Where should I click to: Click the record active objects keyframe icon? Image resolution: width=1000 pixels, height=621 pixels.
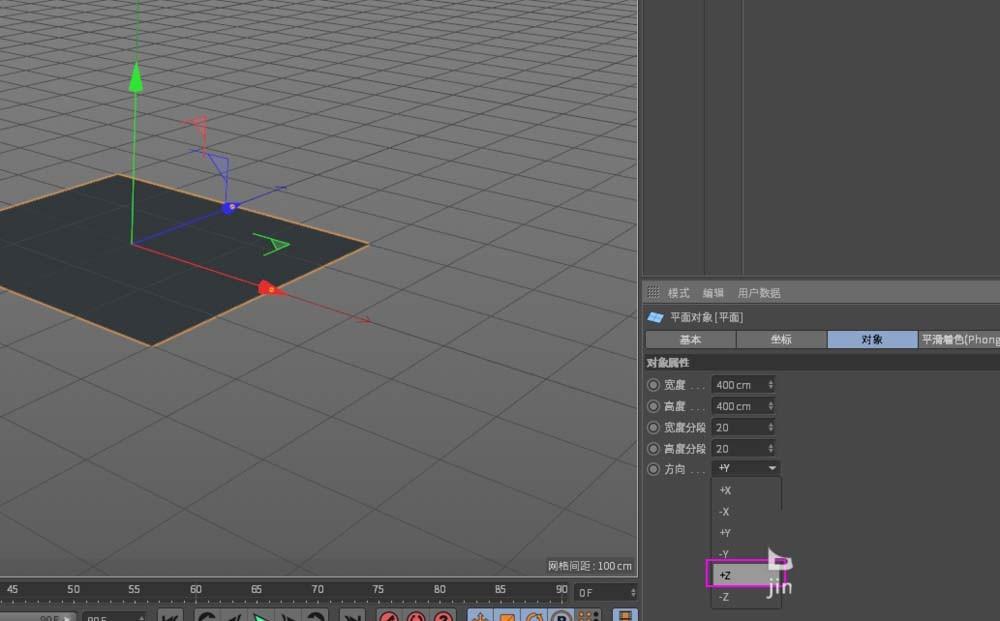tap(387, 616)
